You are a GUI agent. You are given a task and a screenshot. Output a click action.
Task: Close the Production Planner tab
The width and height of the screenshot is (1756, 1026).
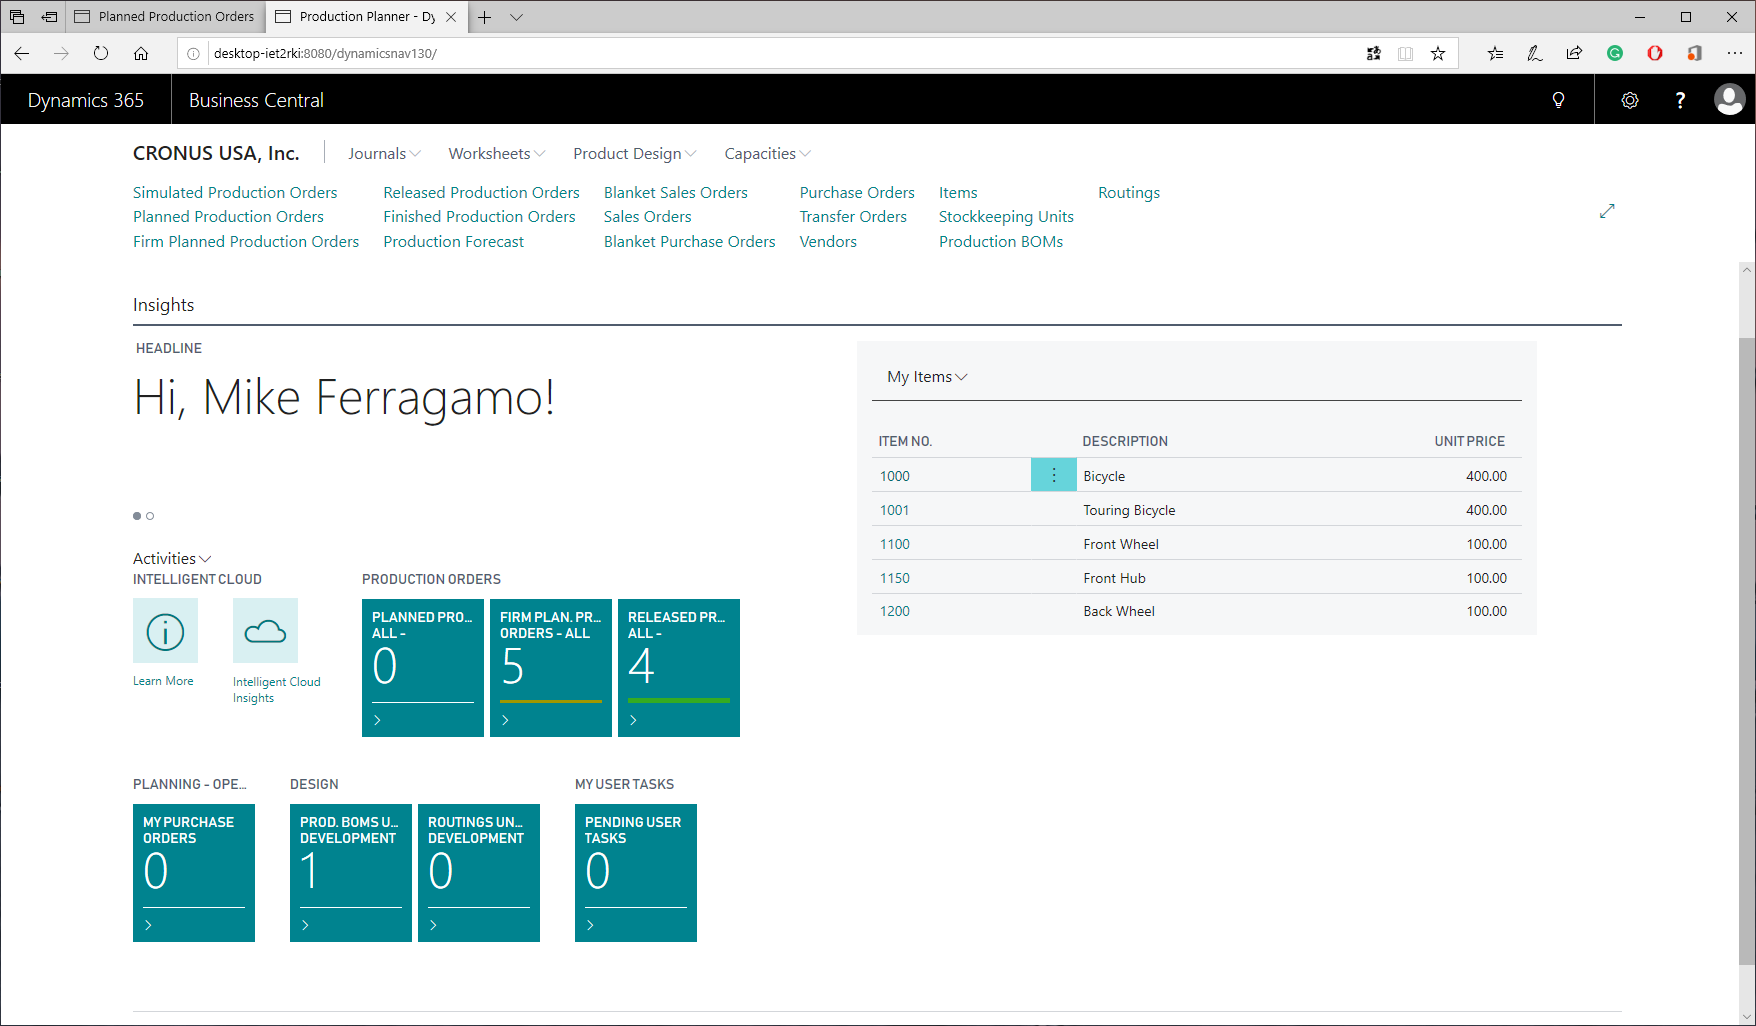(x=451, y=17)
